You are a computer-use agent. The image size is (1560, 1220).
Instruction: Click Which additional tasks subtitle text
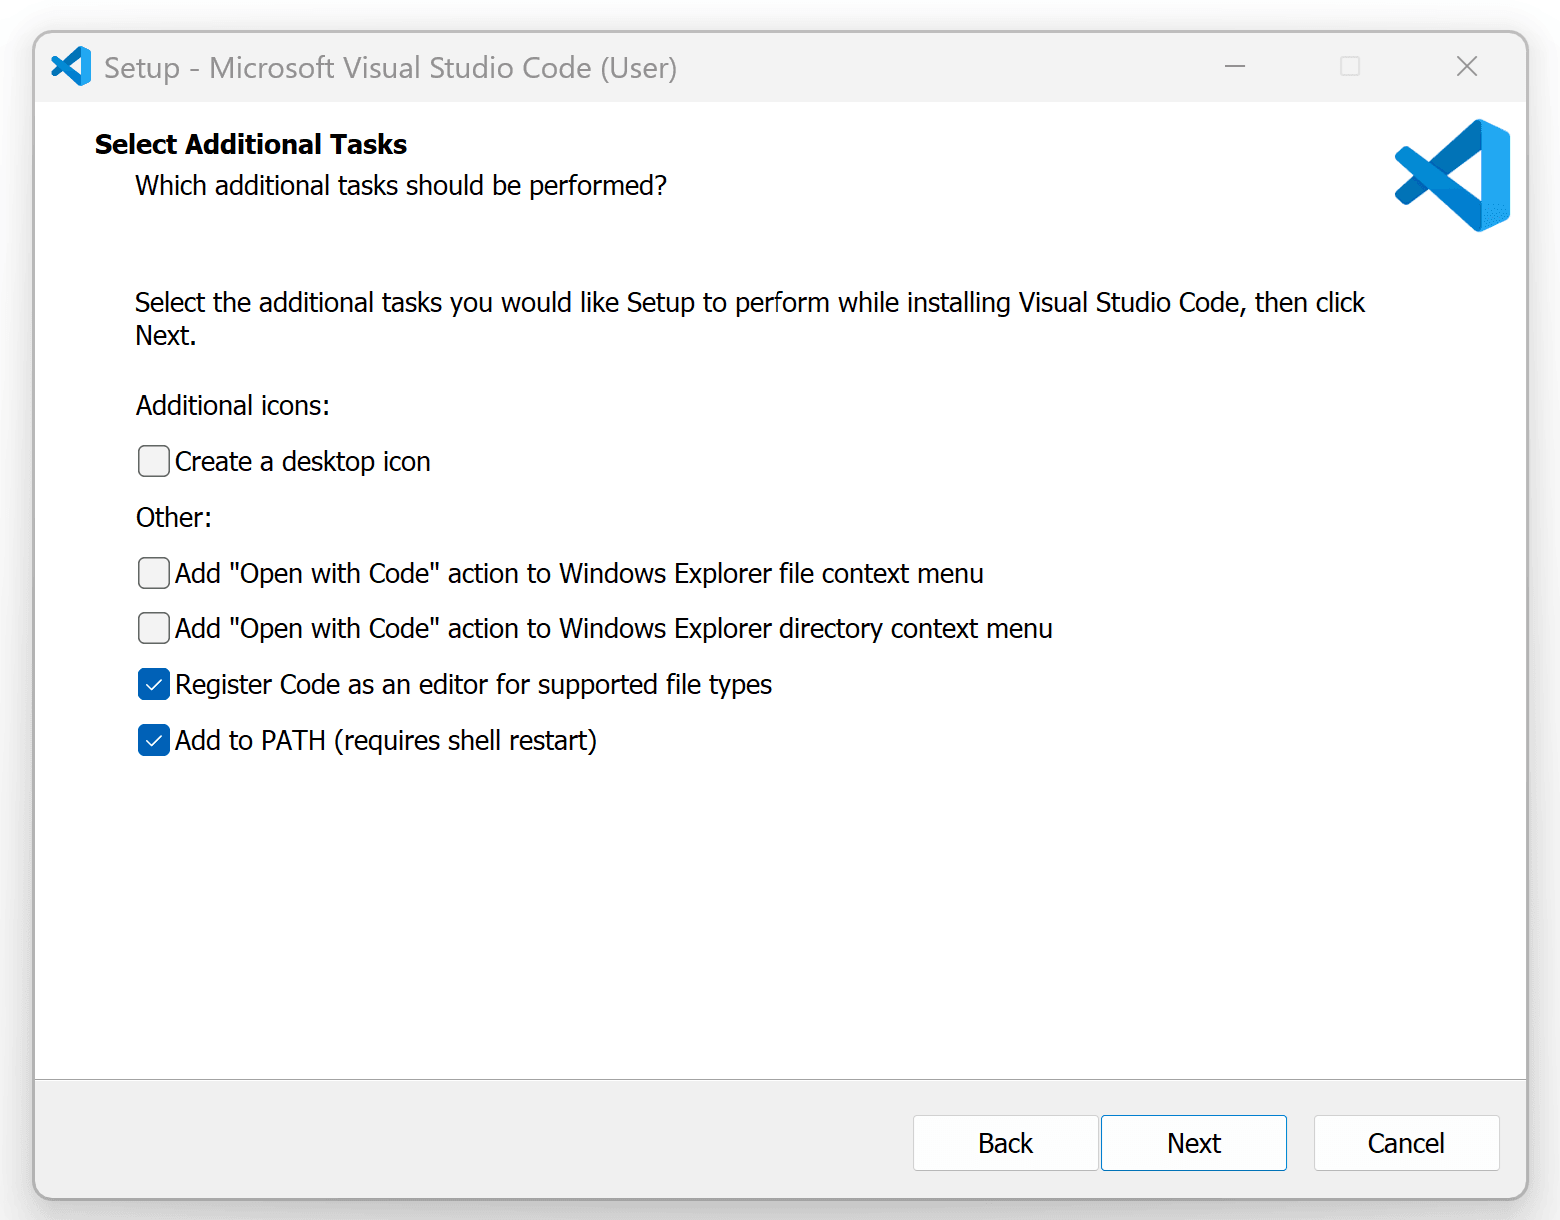coord(400,186)
